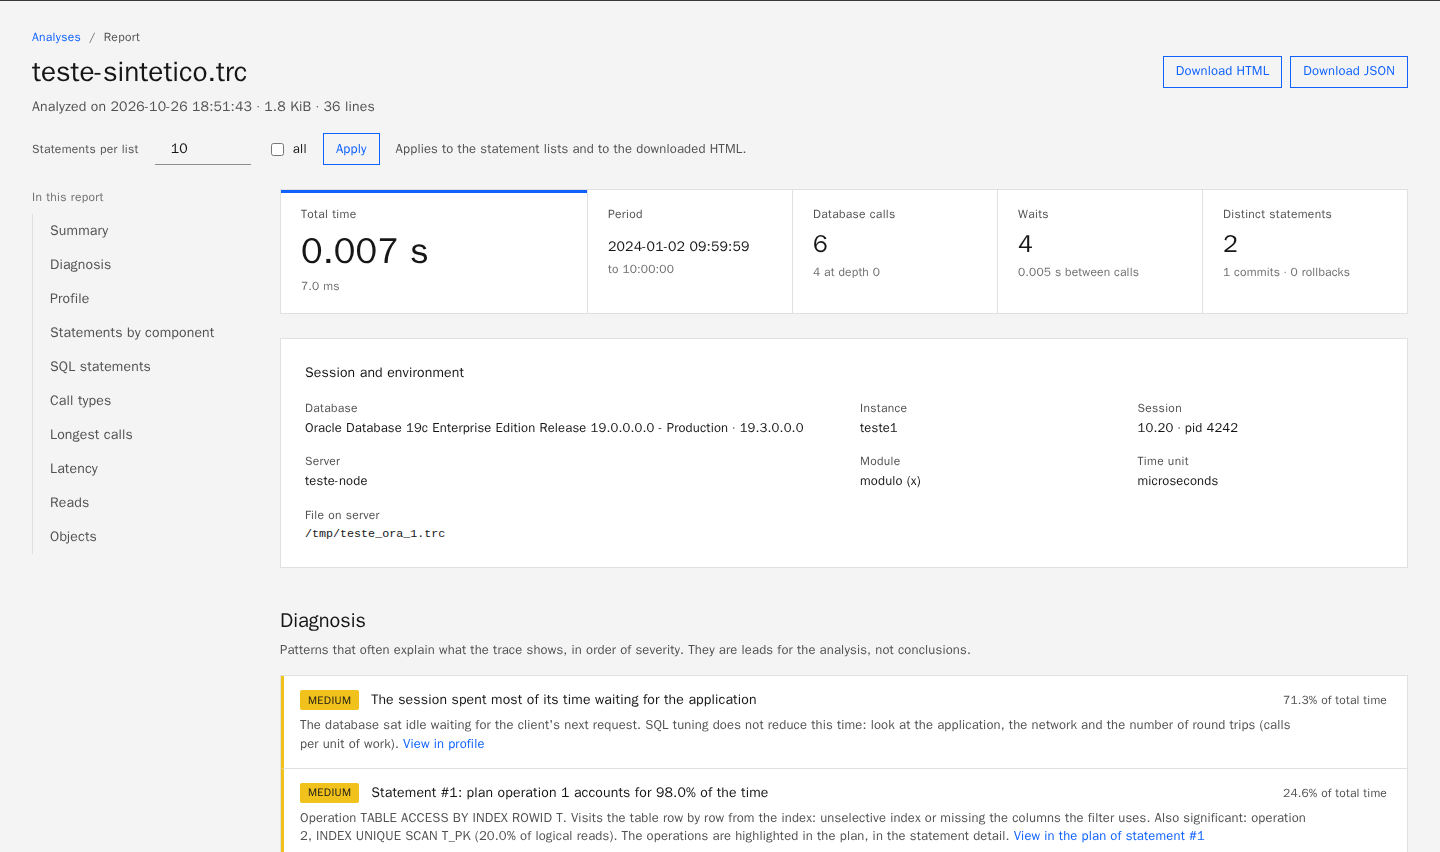This screenshot has width=1440, height=852.
Task: Open 'View in the plan of statement #1'
Action: pyautogui.click(x=1108, y=836)
